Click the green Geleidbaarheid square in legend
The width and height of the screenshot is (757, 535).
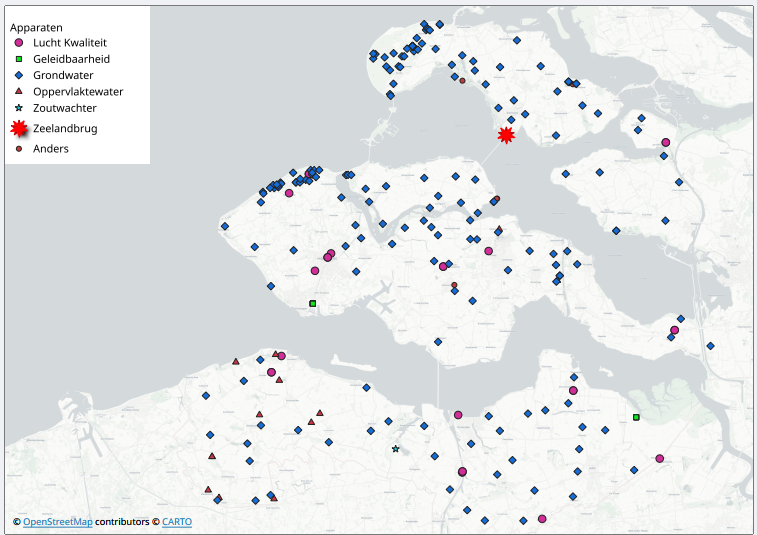[19, 59]
